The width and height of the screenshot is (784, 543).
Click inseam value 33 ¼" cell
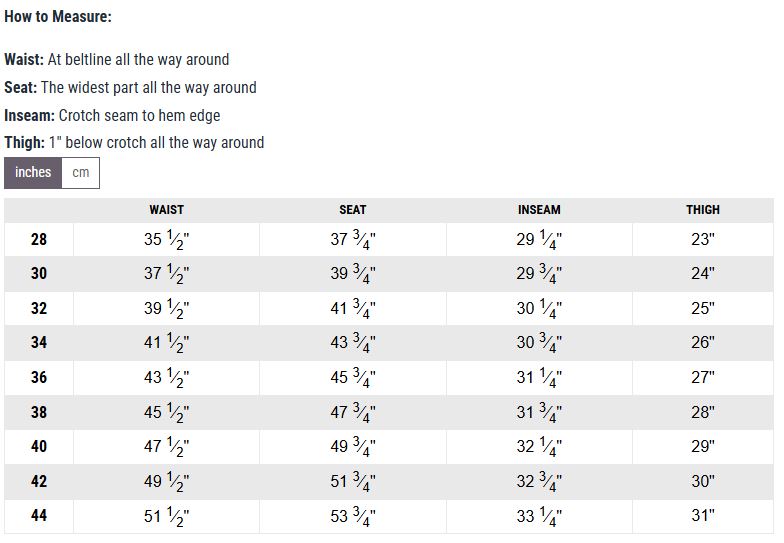tap(539, 516)
